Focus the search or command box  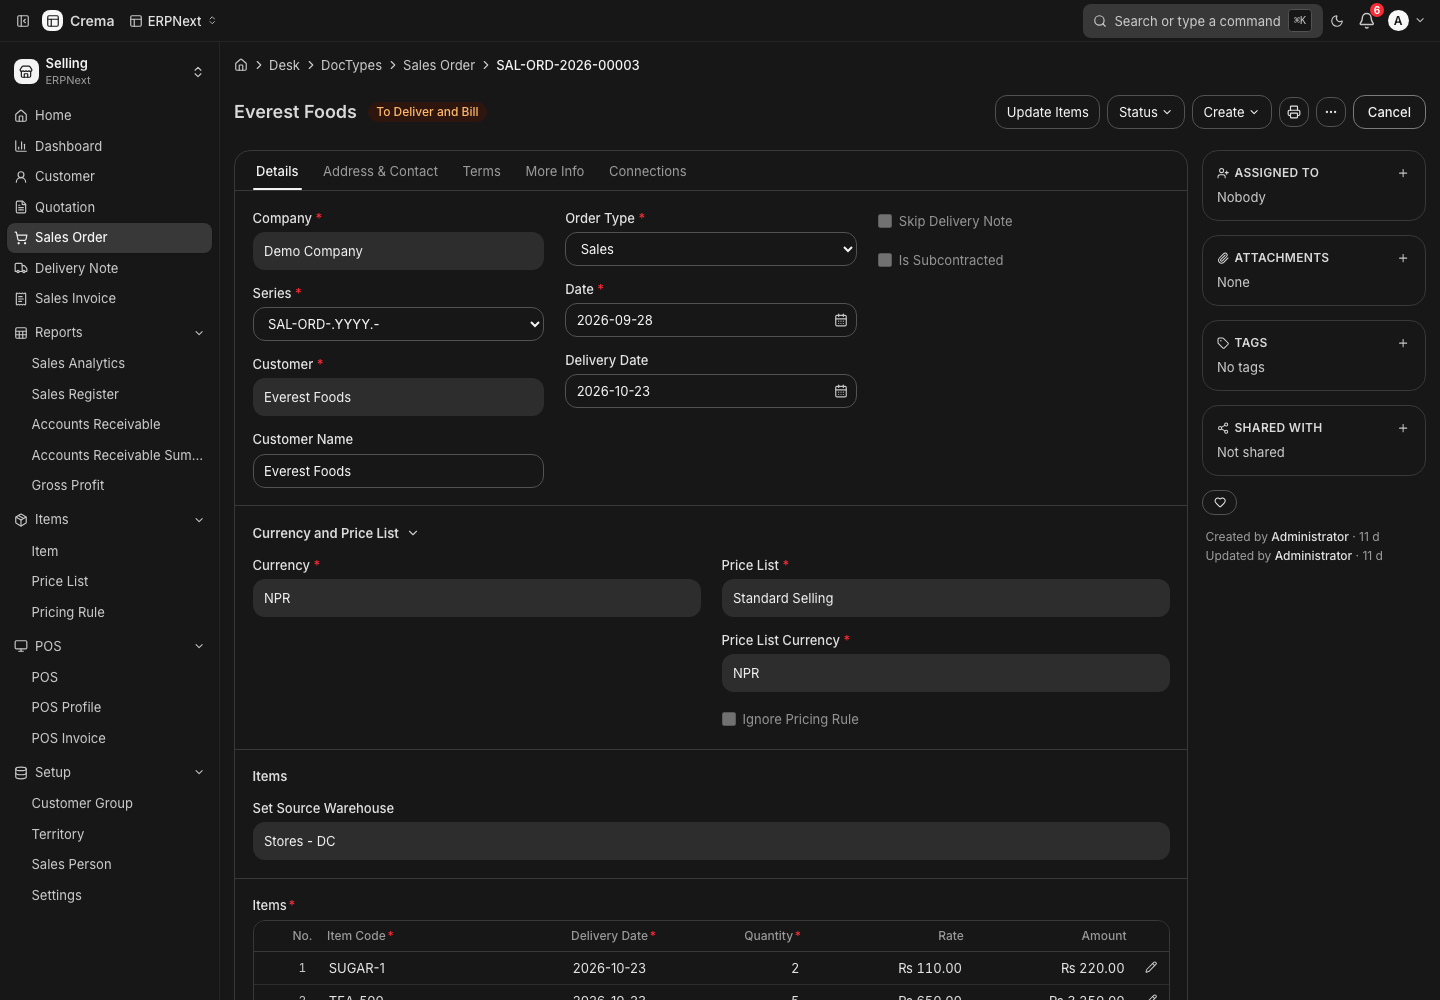click(1202, 21)
